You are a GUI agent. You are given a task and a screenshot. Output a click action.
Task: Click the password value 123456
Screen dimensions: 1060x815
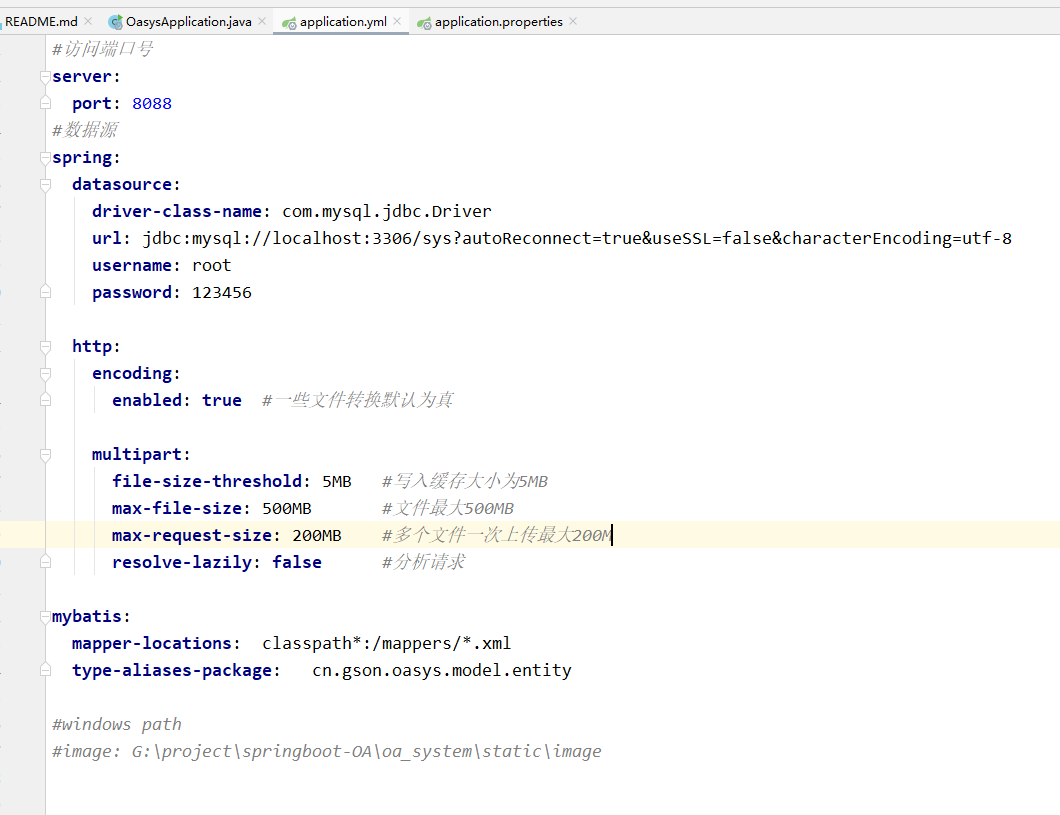coord(222,293)
